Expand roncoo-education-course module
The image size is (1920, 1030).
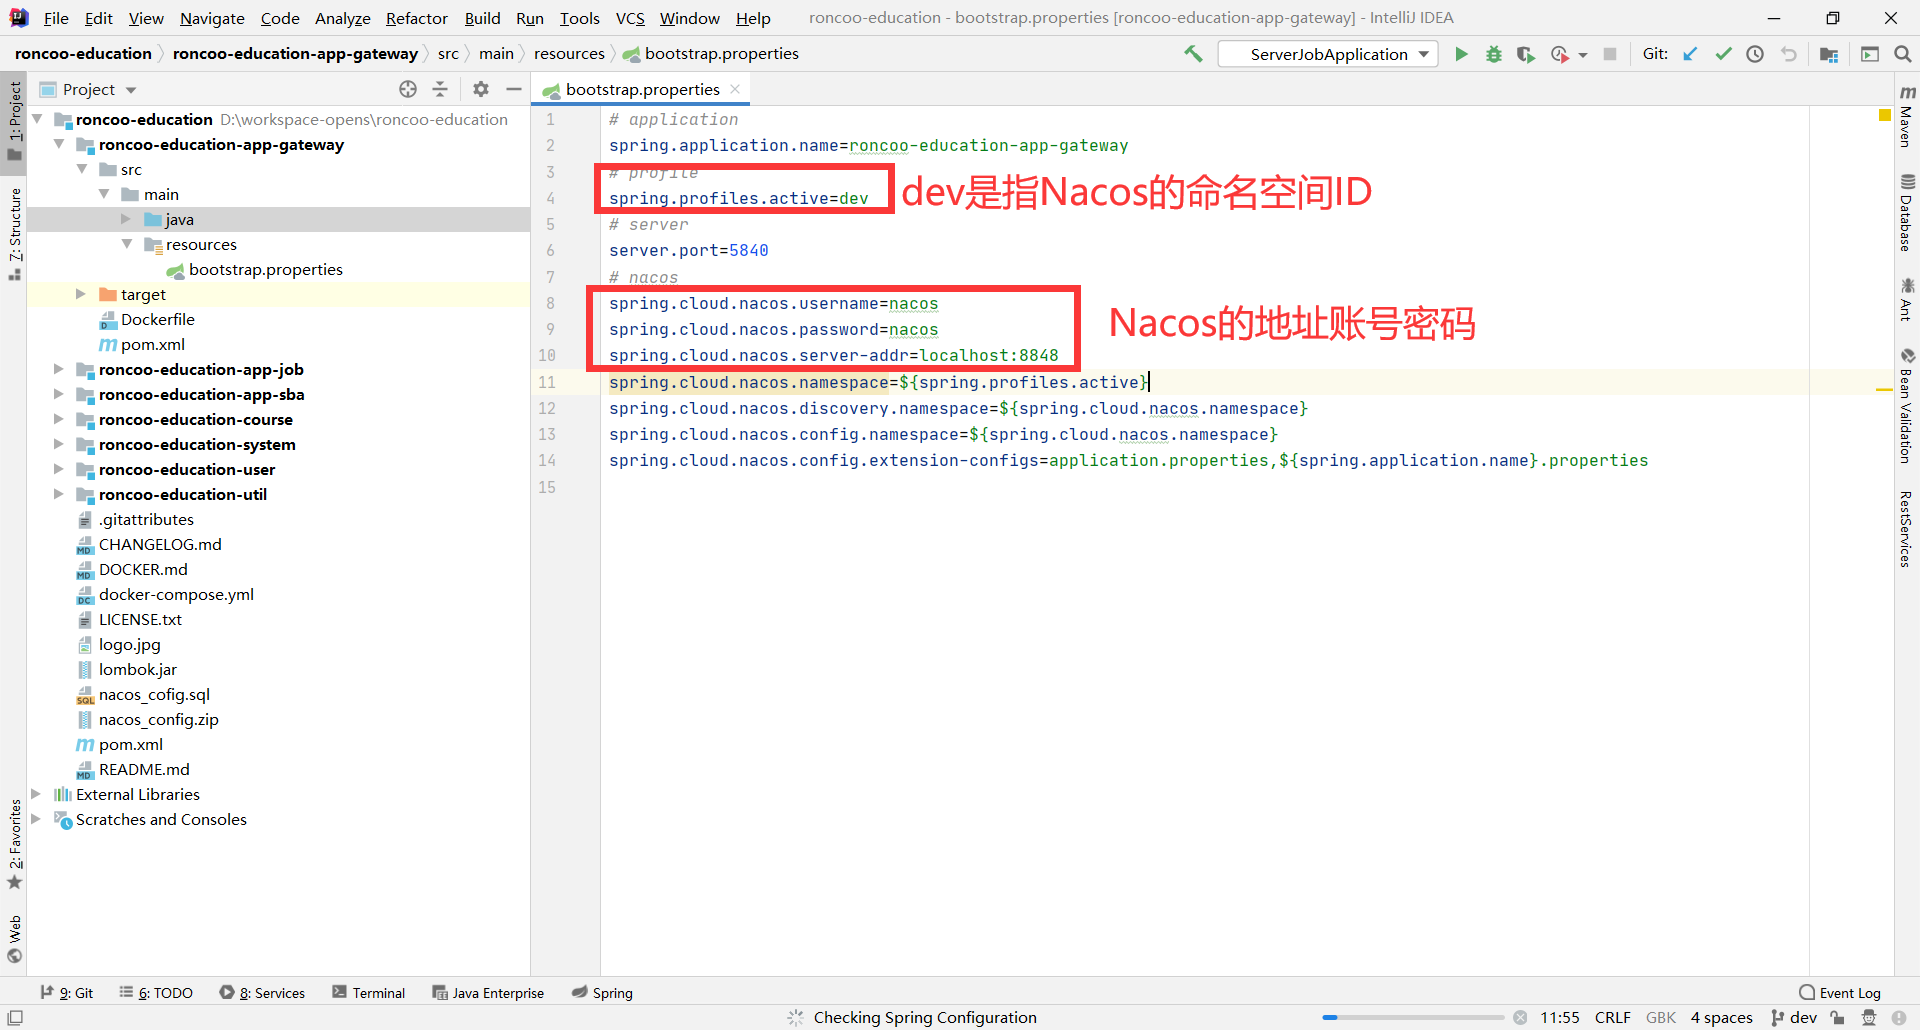[x=59, y=419]
